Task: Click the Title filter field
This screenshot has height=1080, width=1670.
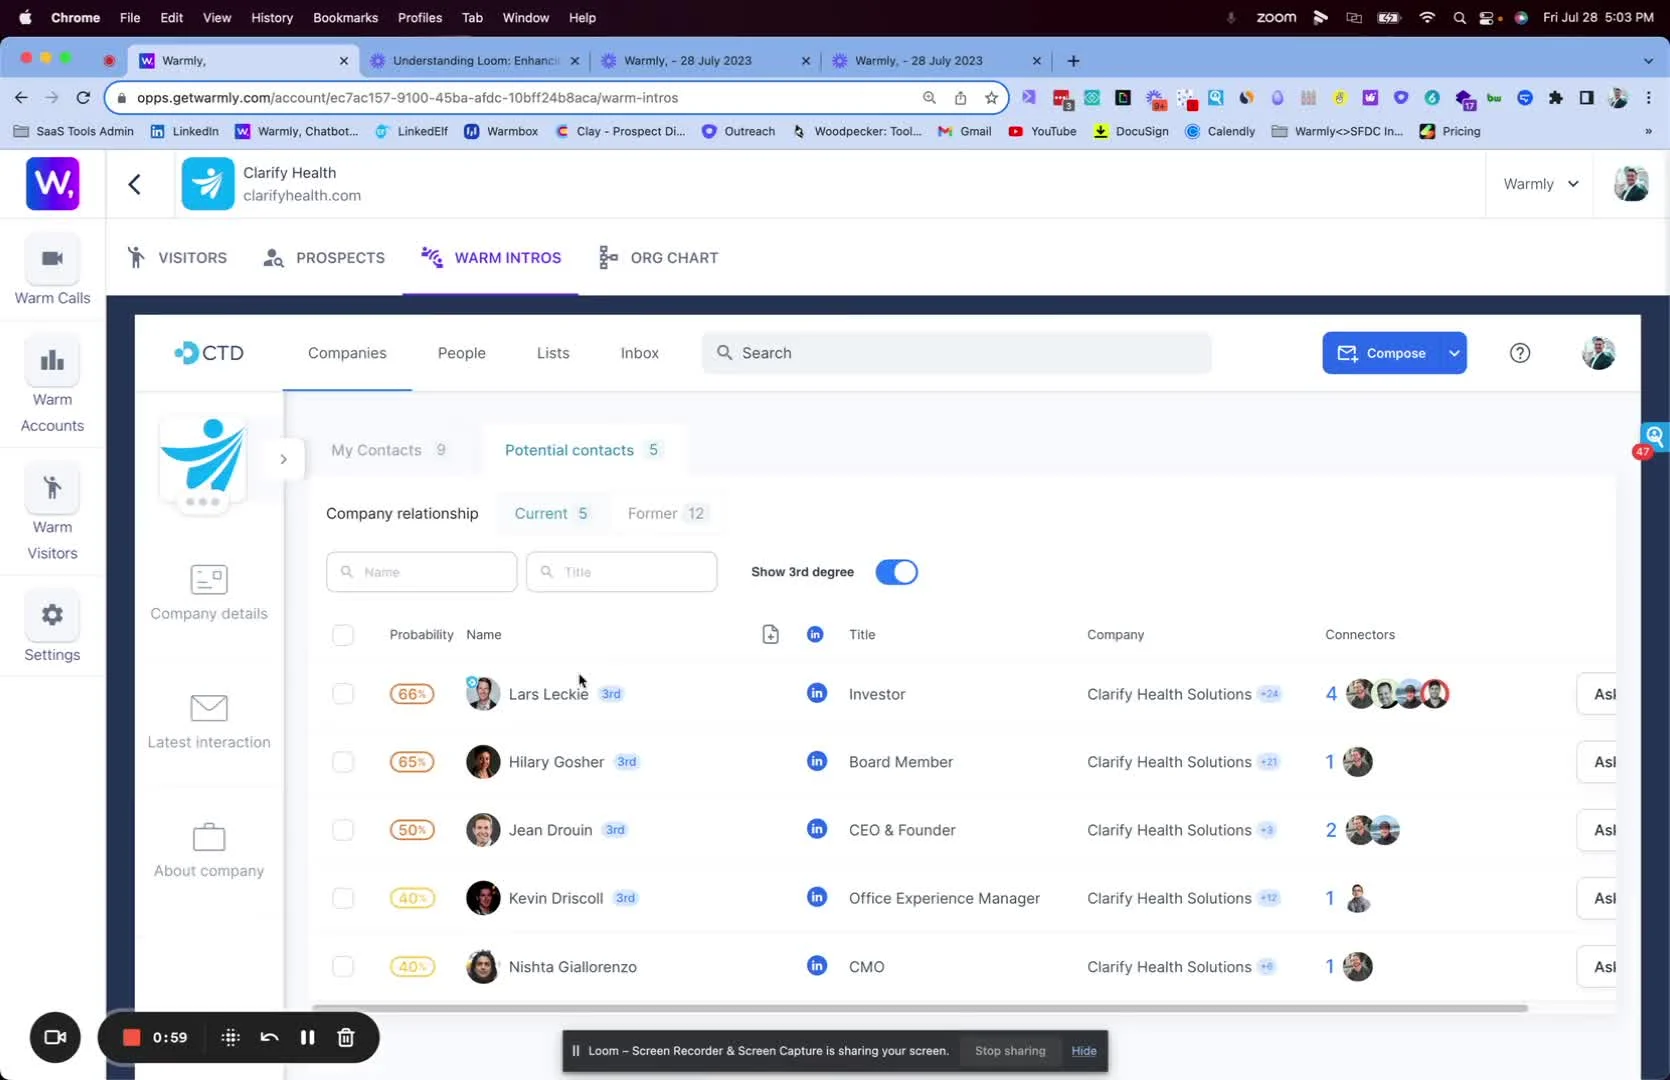Action: [621, 572]
